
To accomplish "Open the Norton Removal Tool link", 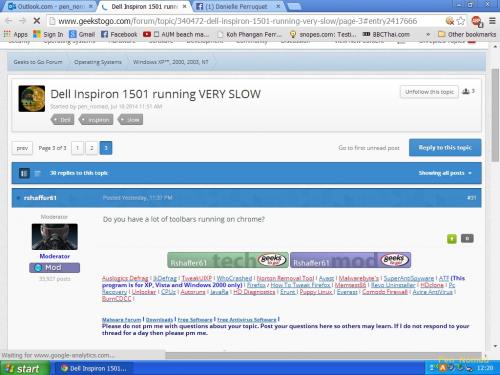I will (285, 278).
